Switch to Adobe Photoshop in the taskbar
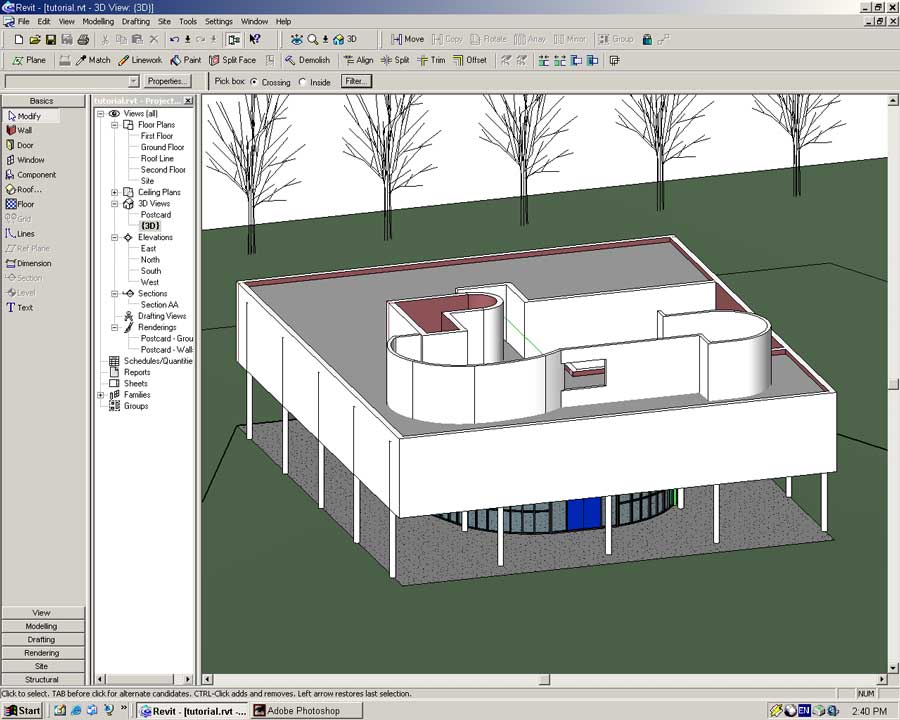Viewport: 900px width, 720px height. [307, 711]
